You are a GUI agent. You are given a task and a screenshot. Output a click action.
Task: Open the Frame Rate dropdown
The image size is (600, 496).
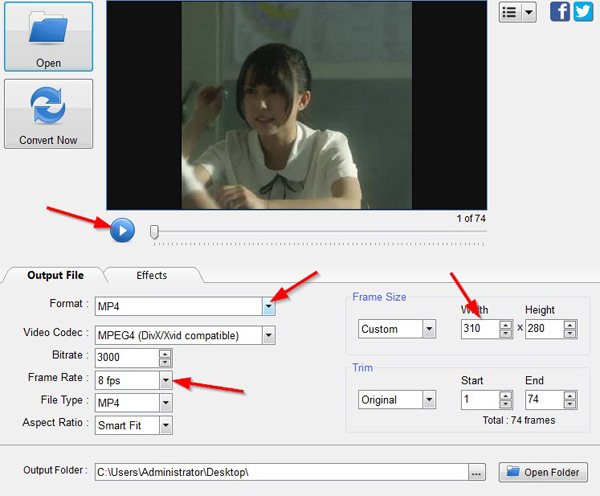coord(166,380)
